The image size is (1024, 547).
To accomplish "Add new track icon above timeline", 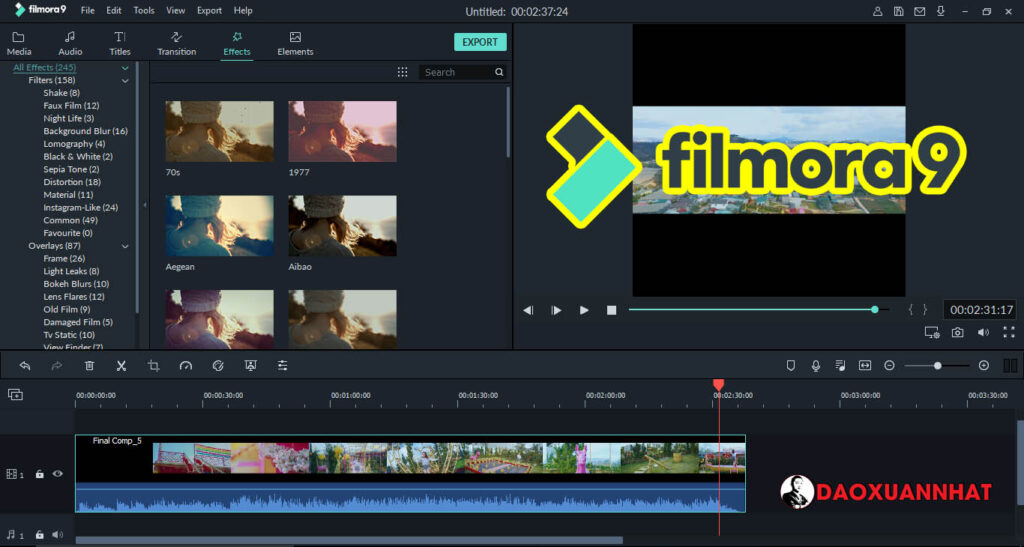I will click(15, 394).
